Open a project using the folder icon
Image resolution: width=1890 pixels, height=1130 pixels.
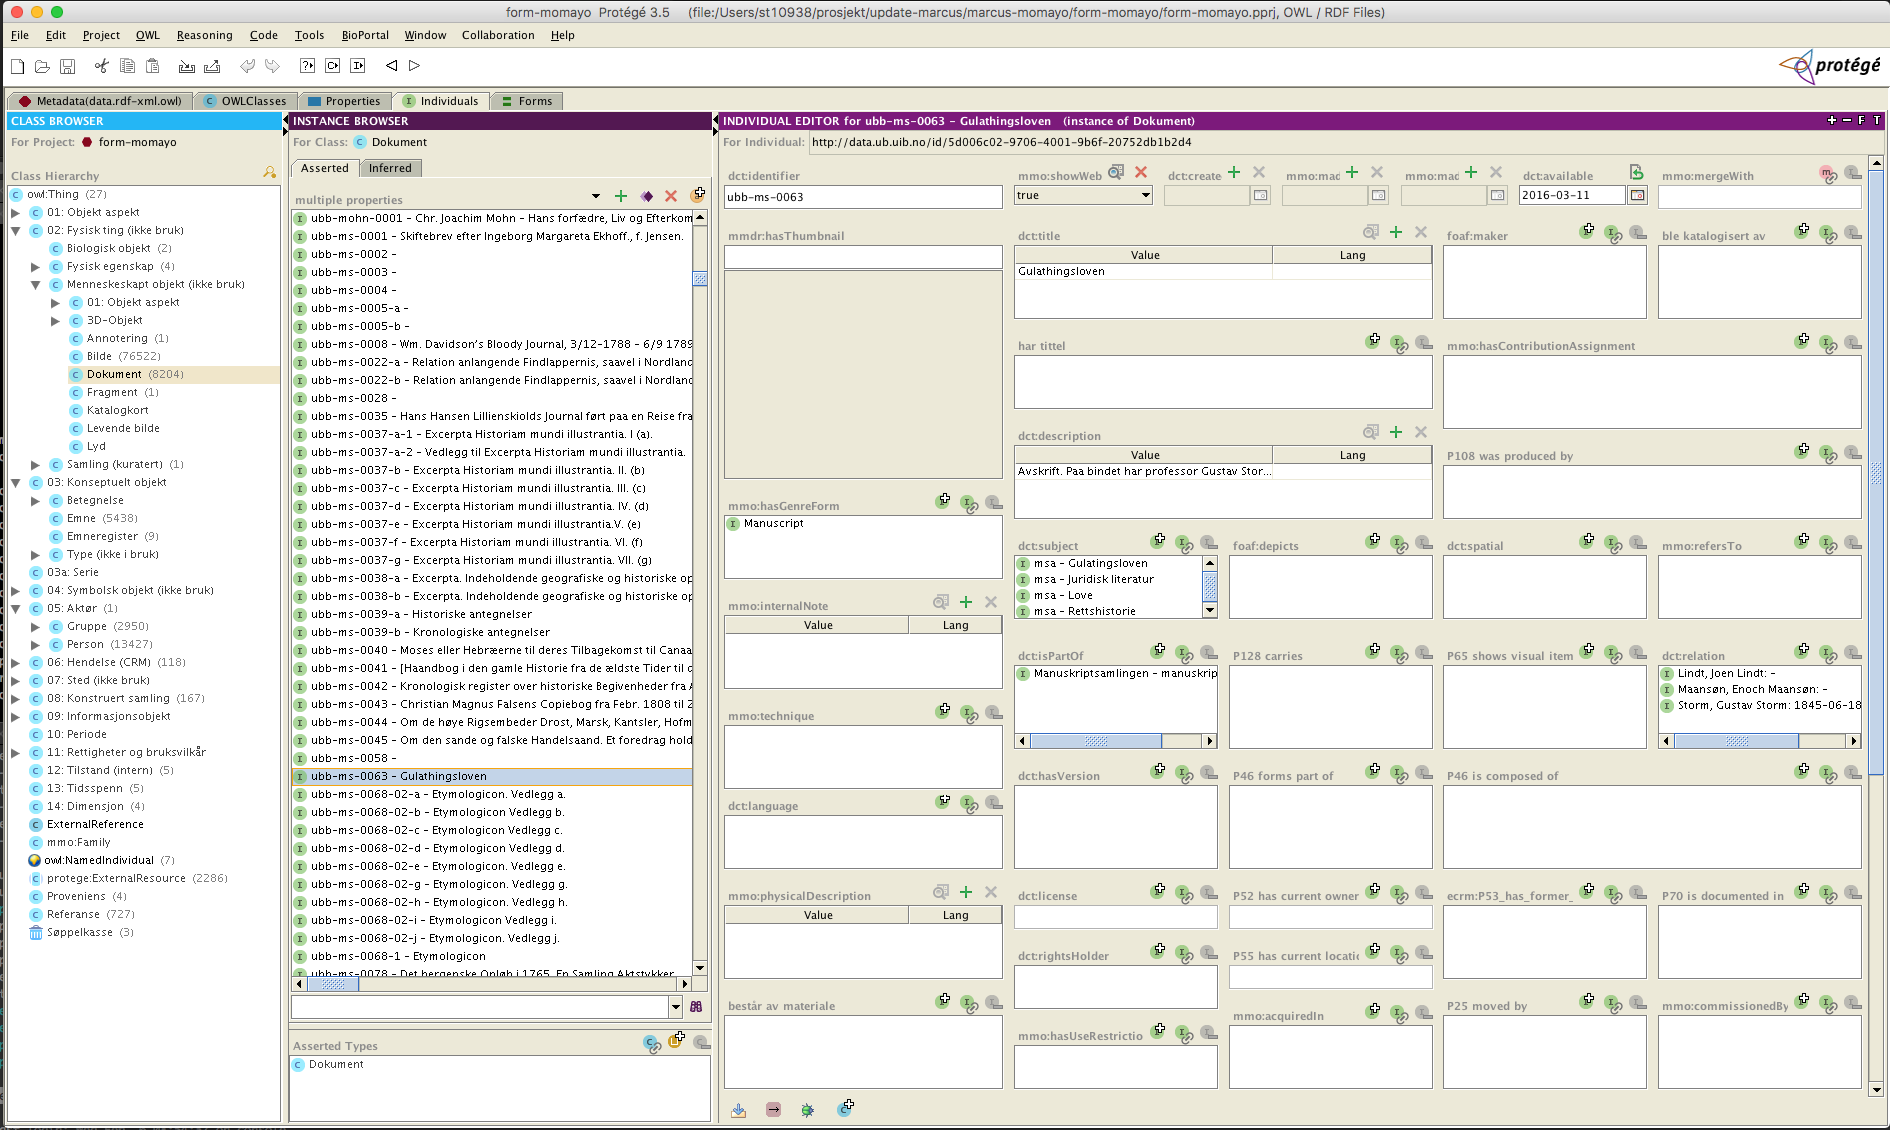(x=42, y=66)
